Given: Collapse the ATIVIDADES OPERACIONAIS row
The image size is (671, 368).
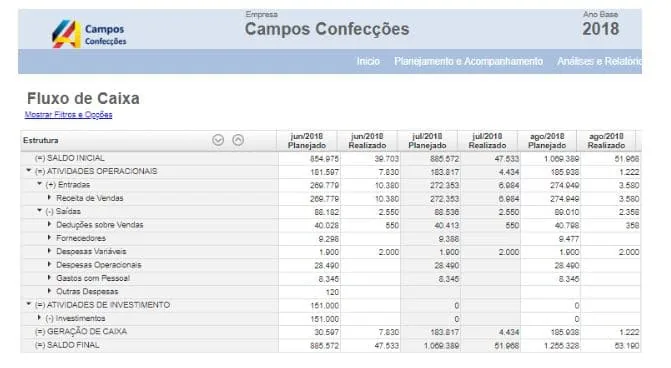Looking at the screenshot, I should (29, 171).
